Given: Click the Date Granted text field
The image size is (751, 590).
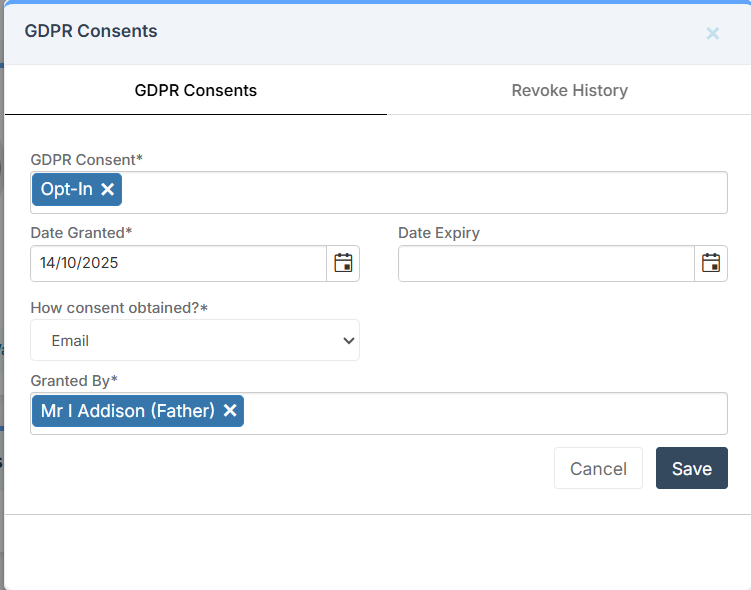Looking at the screenshot, I should (178, 264).
